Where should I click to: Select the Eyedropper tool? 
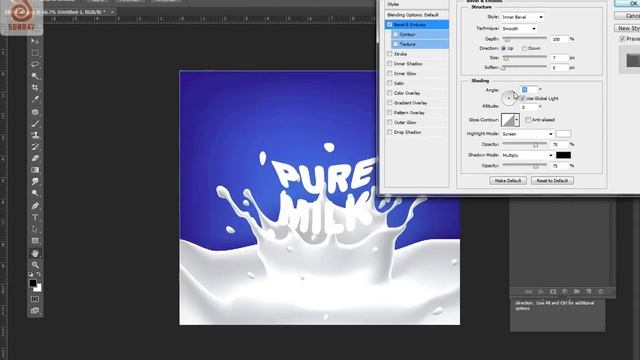[35, 99]
